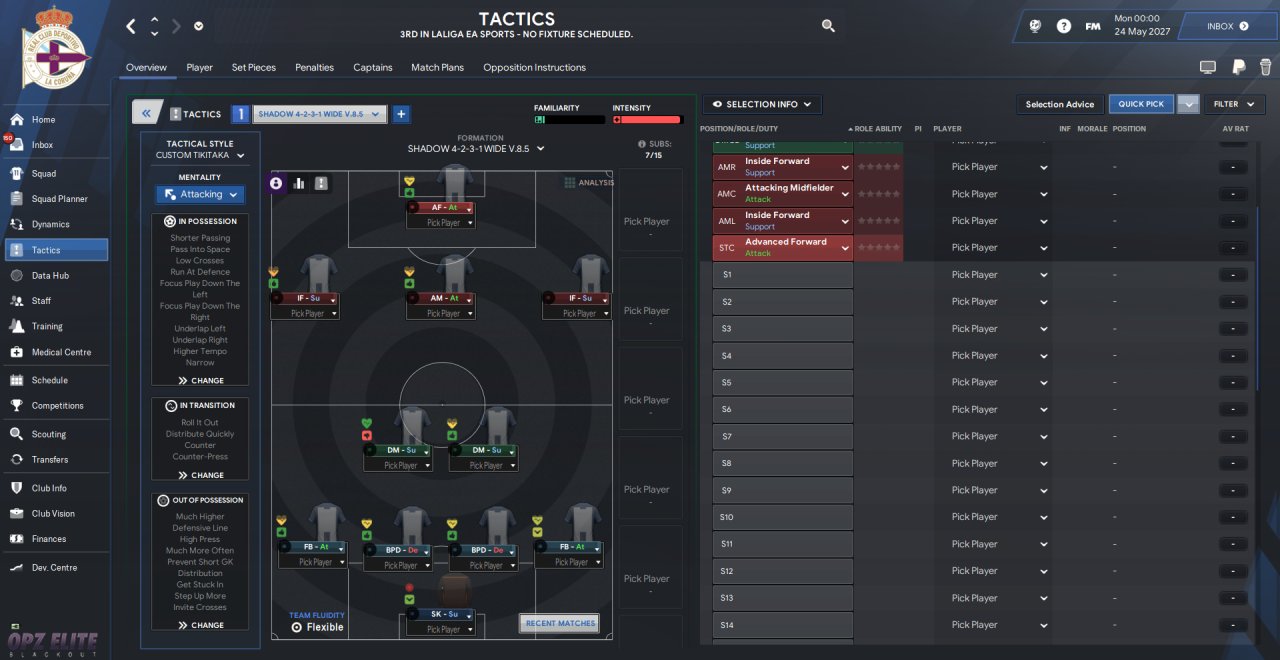The width and height of the screenshot is (1280, 660).
Task: Open the tactic name dropdown beside slot 1
Action: (319, 114)
